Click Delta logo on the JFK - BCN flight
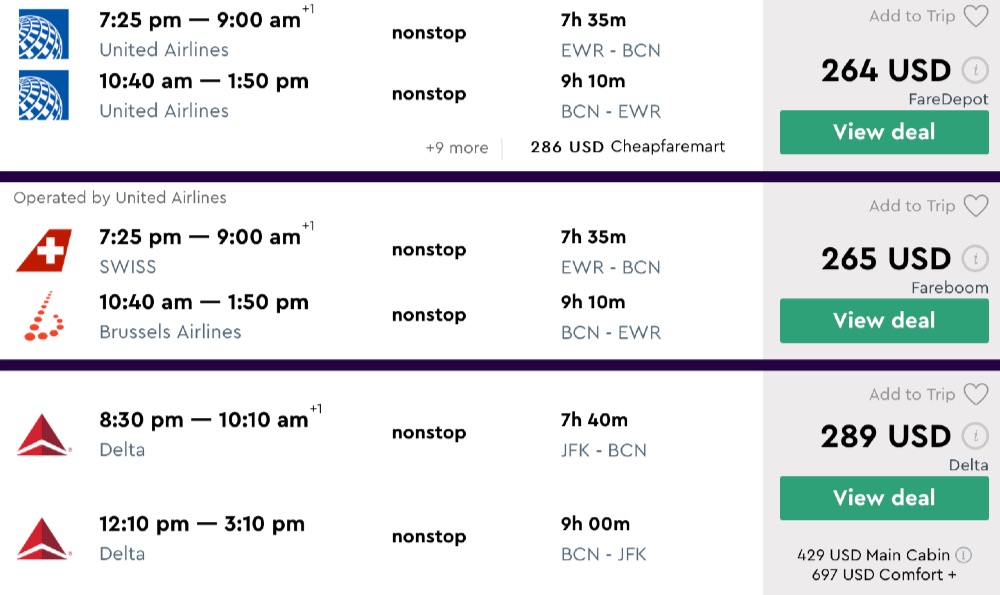The height and width of the screenshot is (595, 1000). coord(44,434)
